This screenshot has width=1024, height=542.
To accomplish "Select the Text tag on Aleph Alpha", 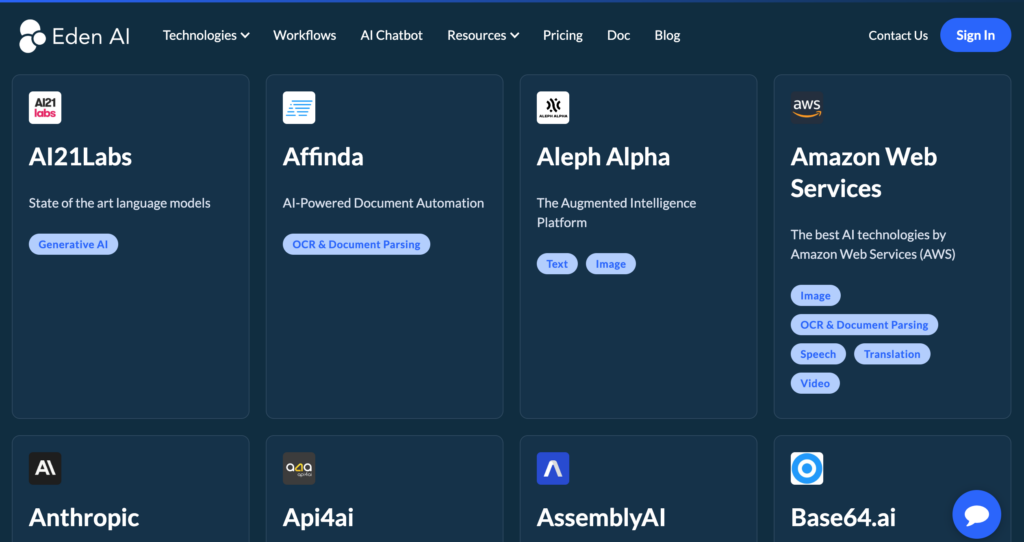I will [557, 264].
